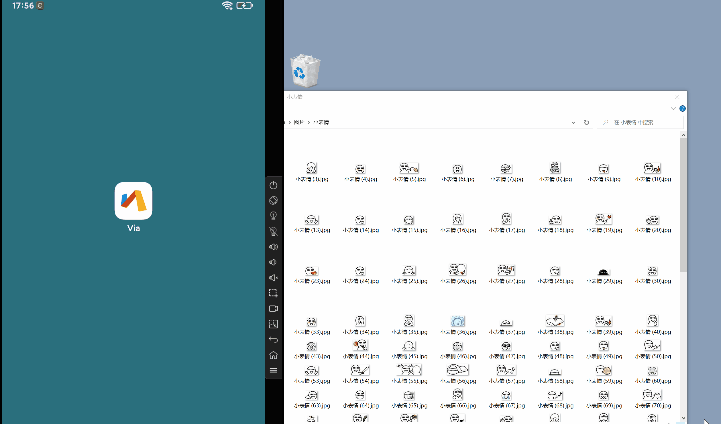
Task: Go to the phone home screen via the sidebar
Action: 273,355
